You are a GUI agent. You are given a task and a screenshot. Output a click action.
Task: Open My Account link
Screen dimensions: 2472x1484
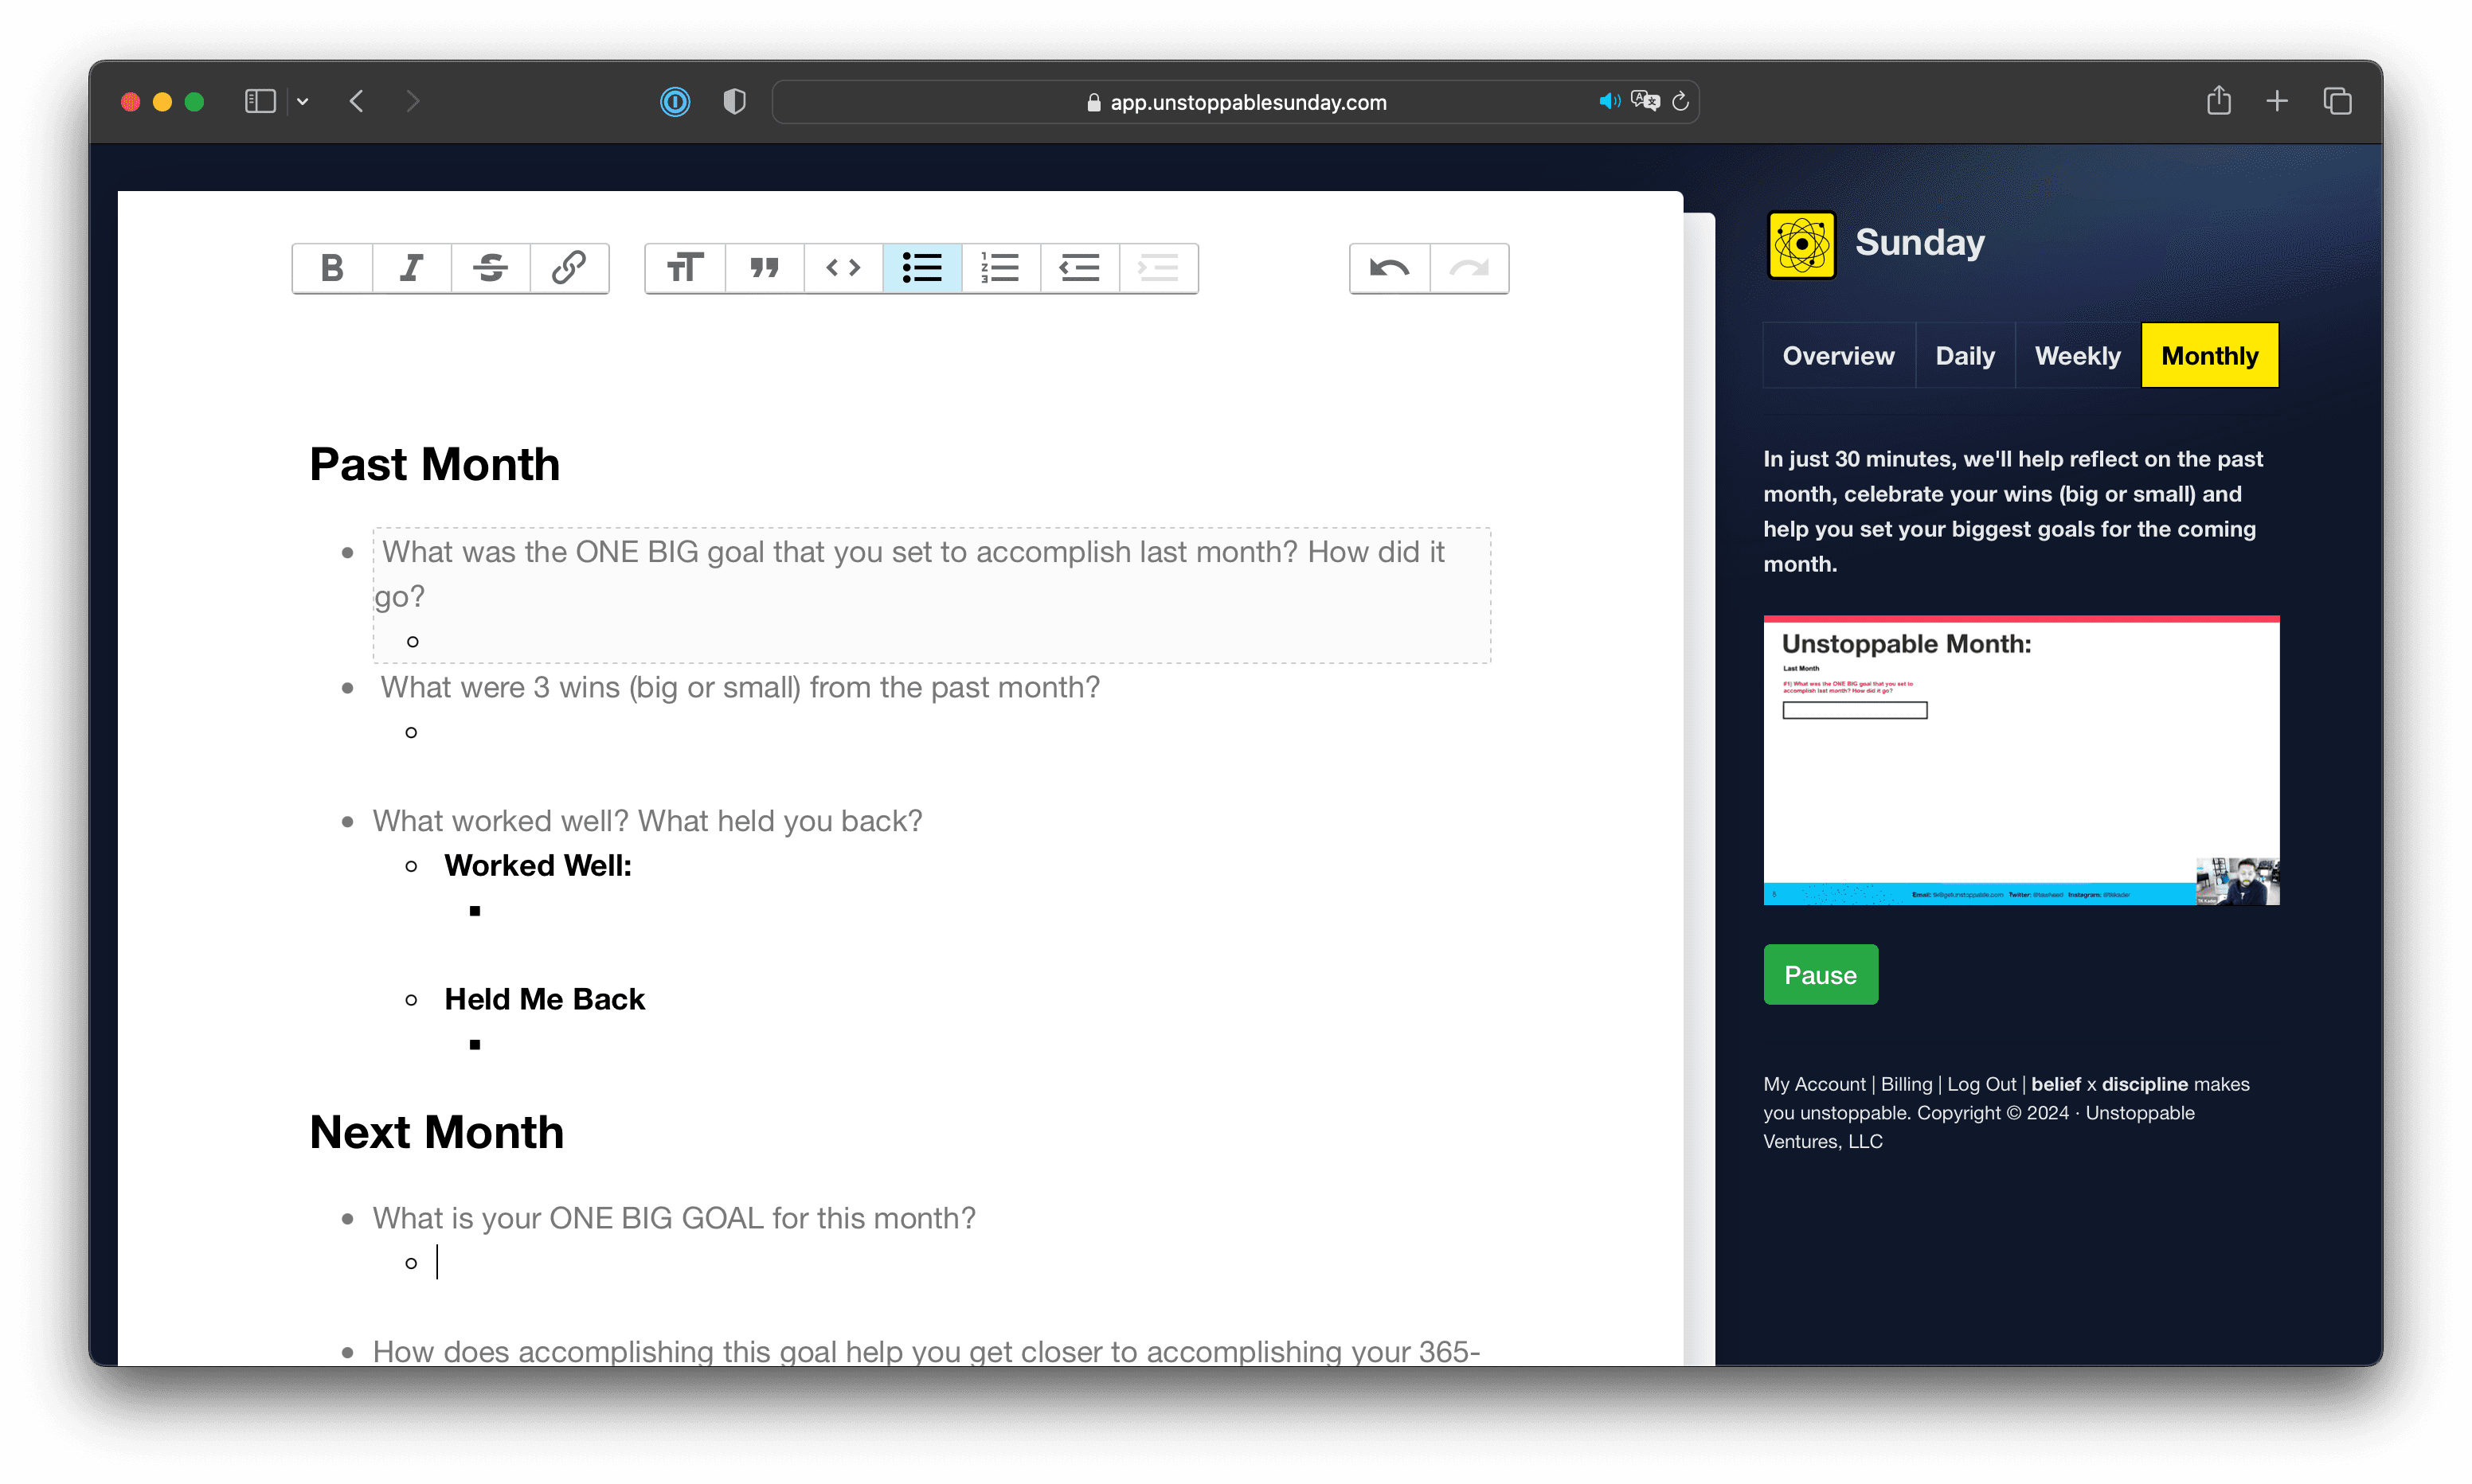pyautogui.click(x=1814, y=1084)
